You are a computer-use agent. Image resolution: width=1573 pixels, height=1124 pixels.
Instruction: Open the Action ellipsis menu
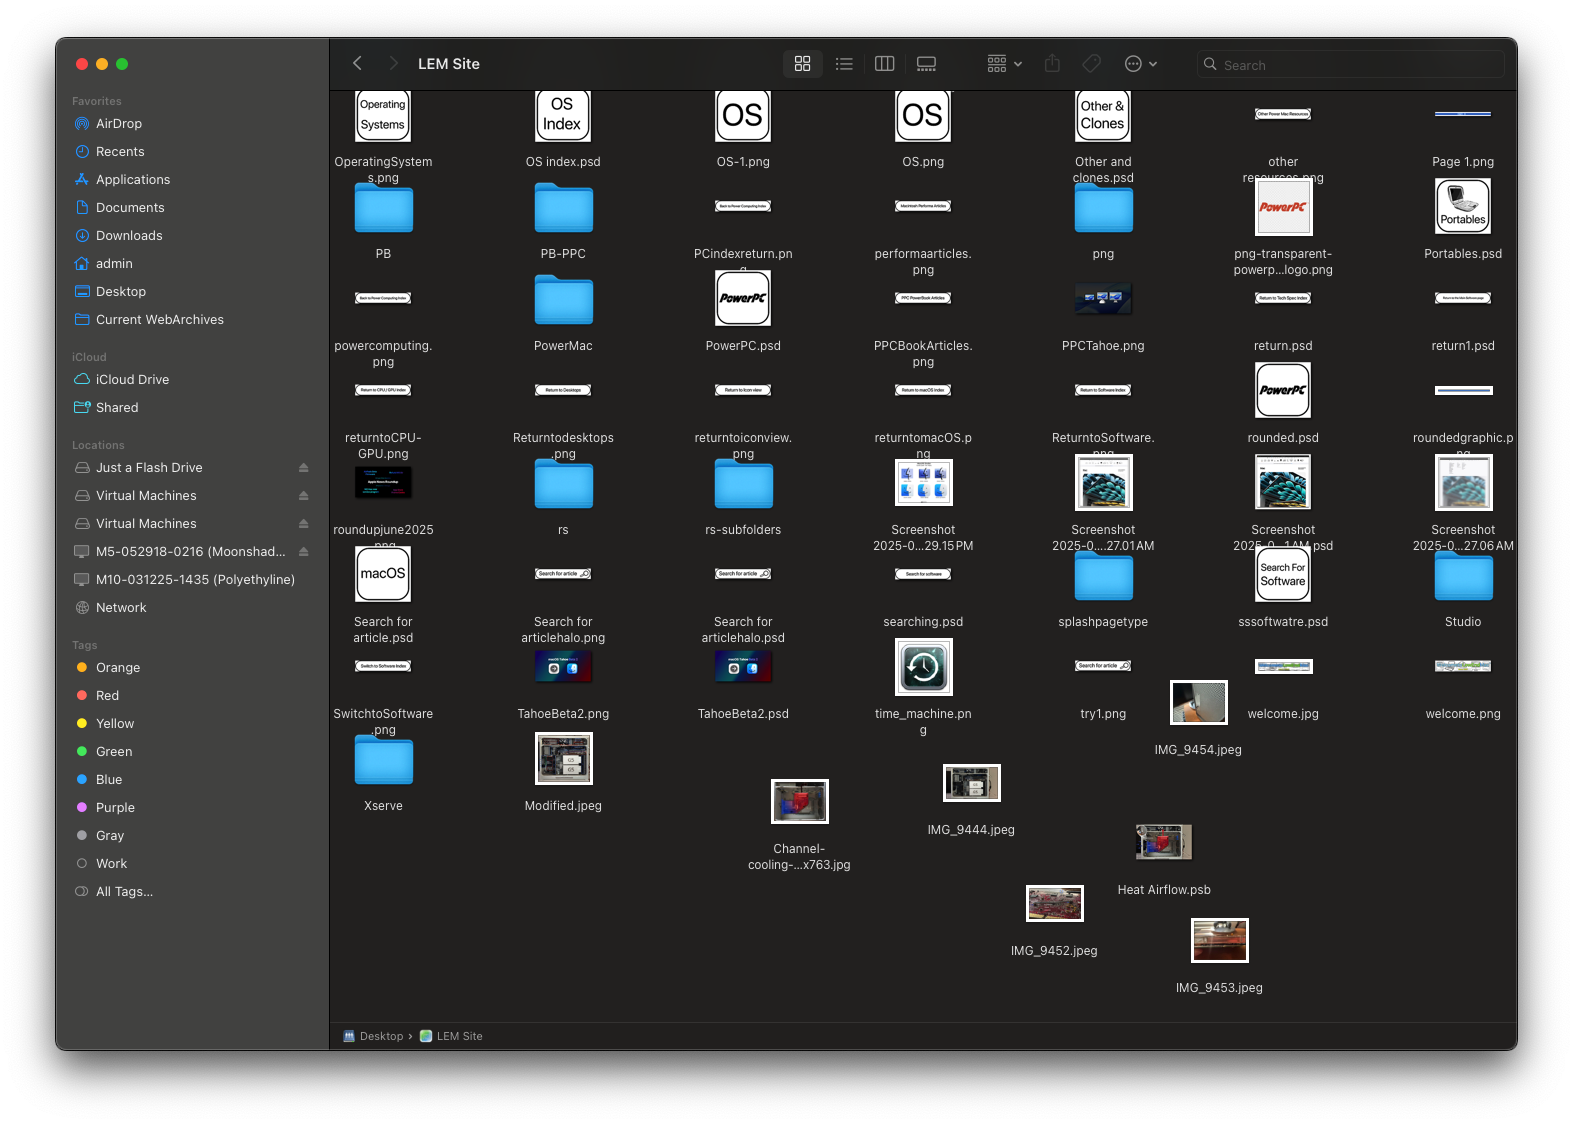(1140, 64)
